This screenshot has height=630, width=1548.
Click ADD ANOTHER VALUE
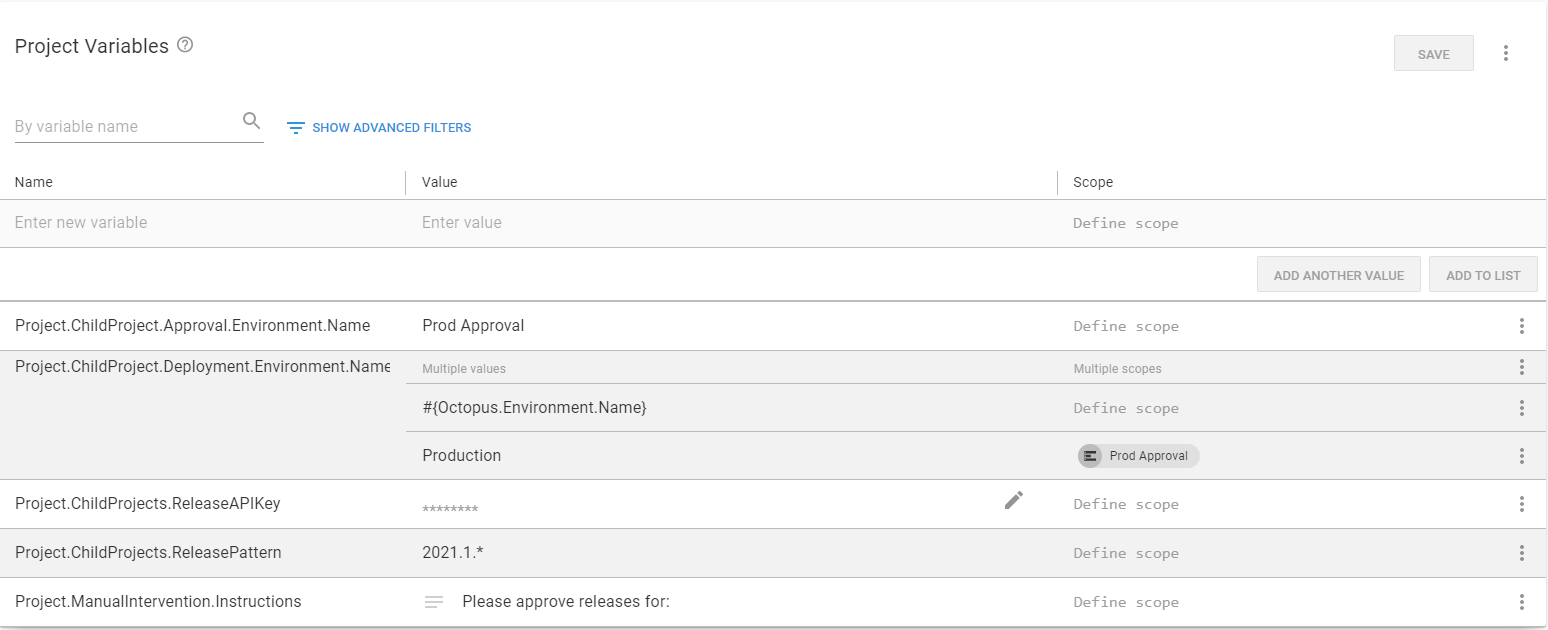[x=1338, y=273]
